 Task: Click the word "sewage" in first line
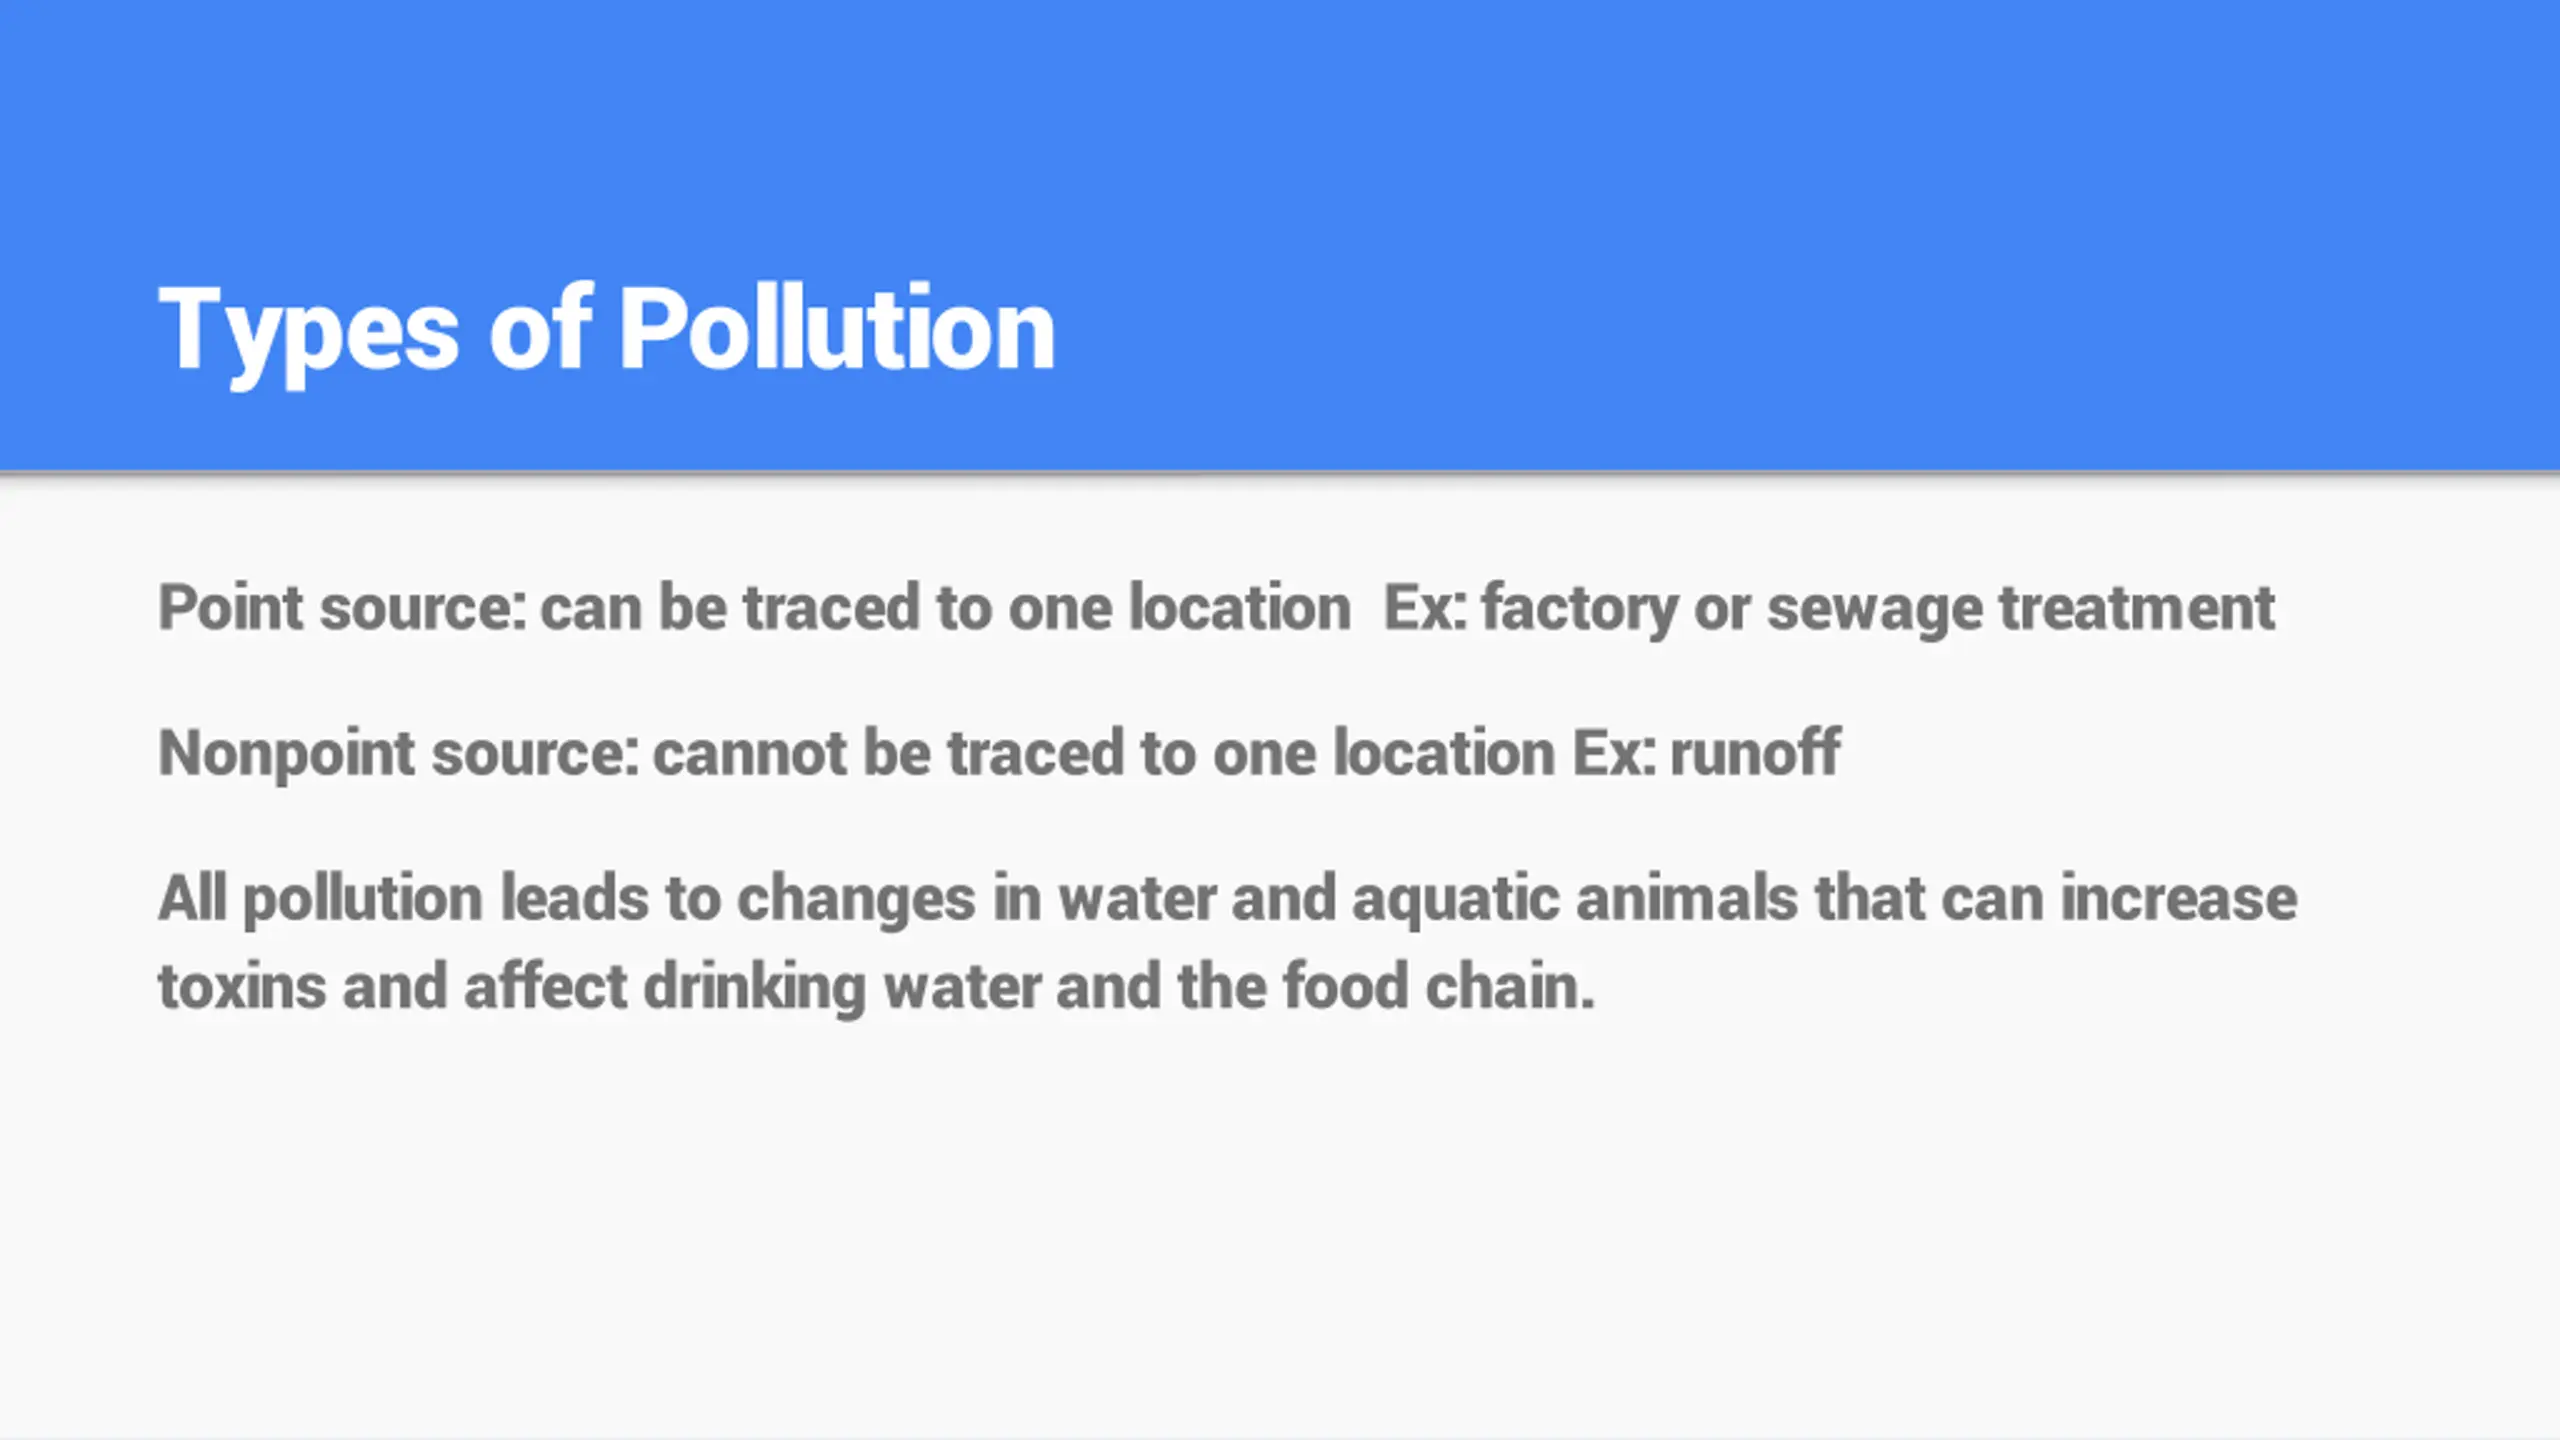coord(1874,610)
